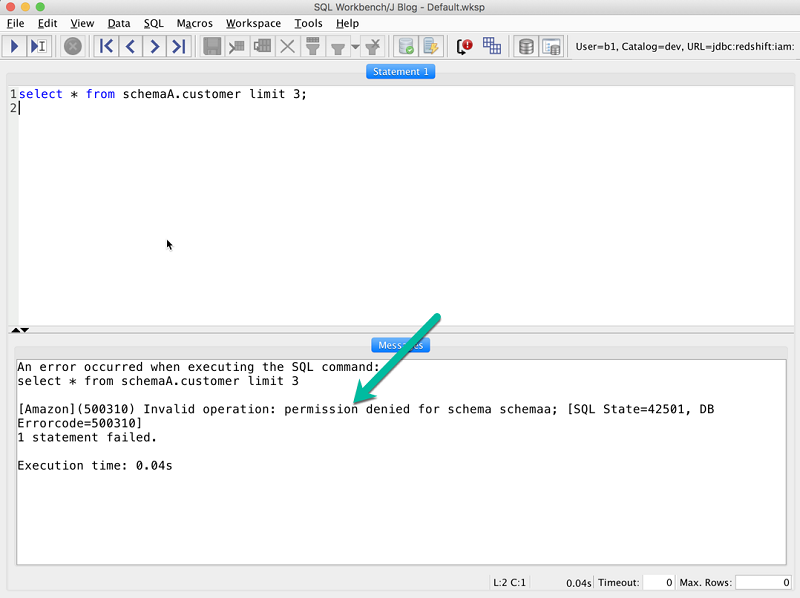Toggle ignore errors icon with red alert
Screen dimensions: 800x598
tap(464, 46)
